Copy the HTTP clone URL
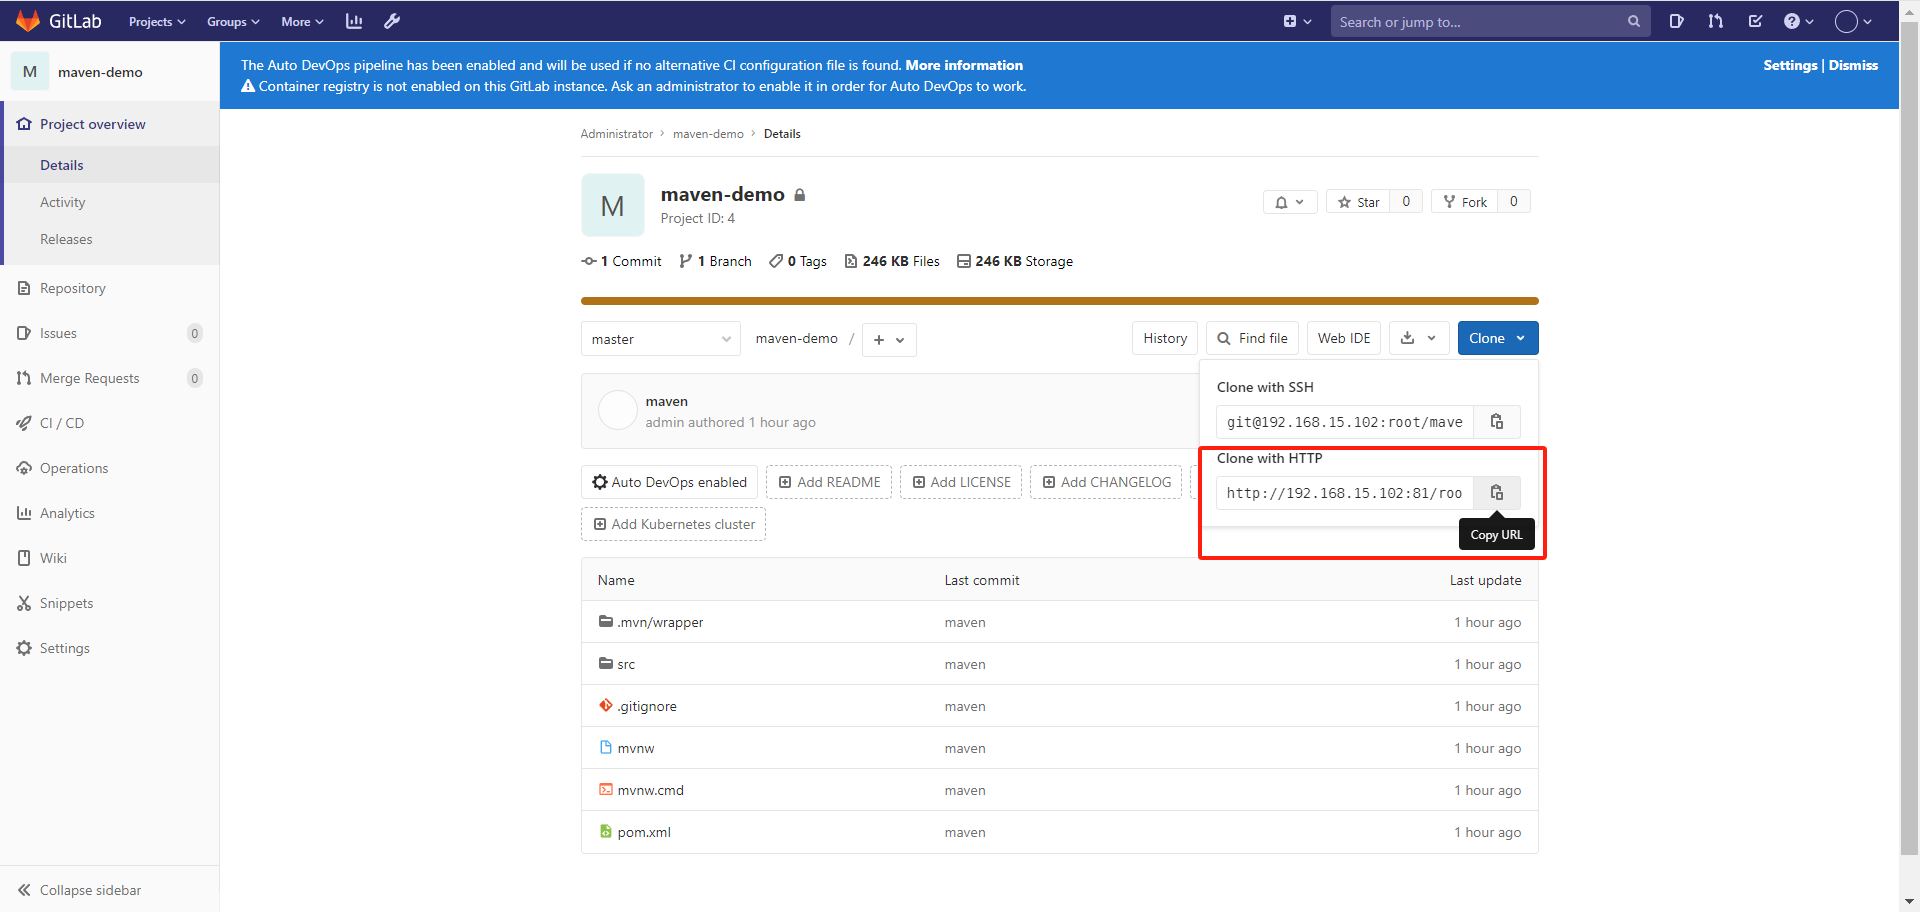This screenshot has height=912, width=1920. (1497, 493)
